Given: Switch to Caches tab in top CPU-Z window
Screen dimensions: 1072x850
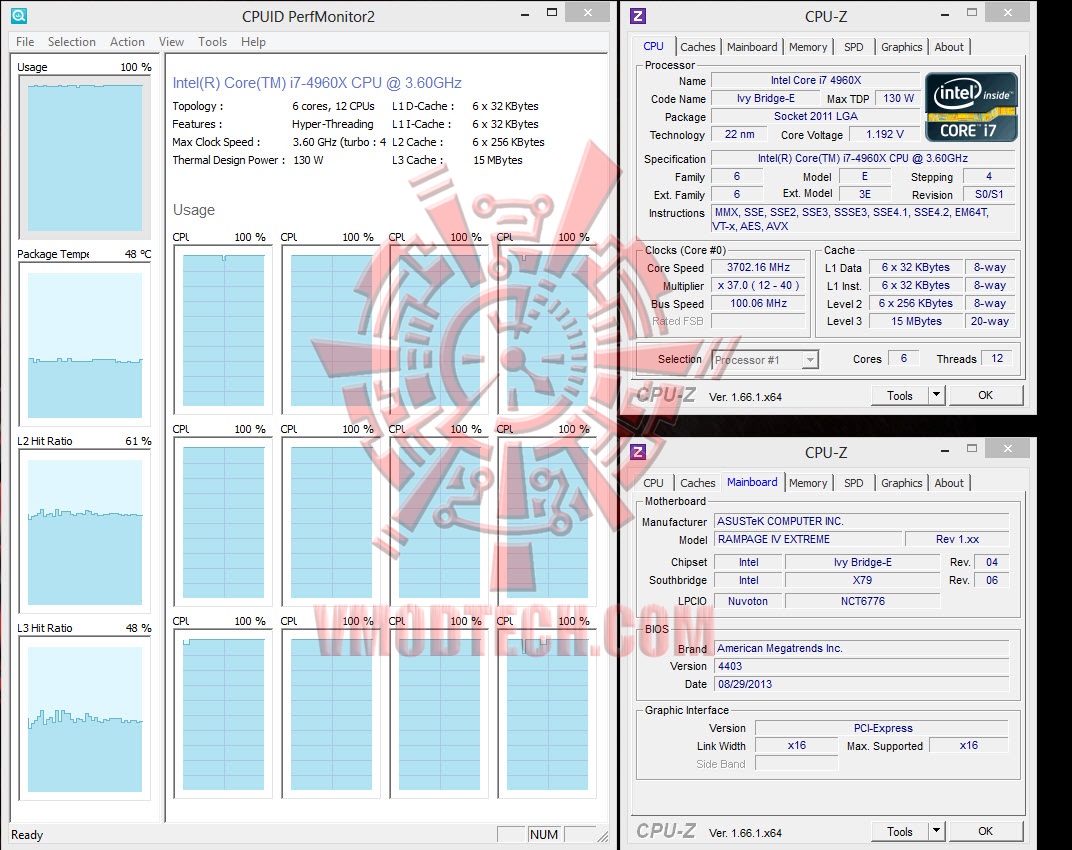Looking at the screenshot, I should point(697,47).
